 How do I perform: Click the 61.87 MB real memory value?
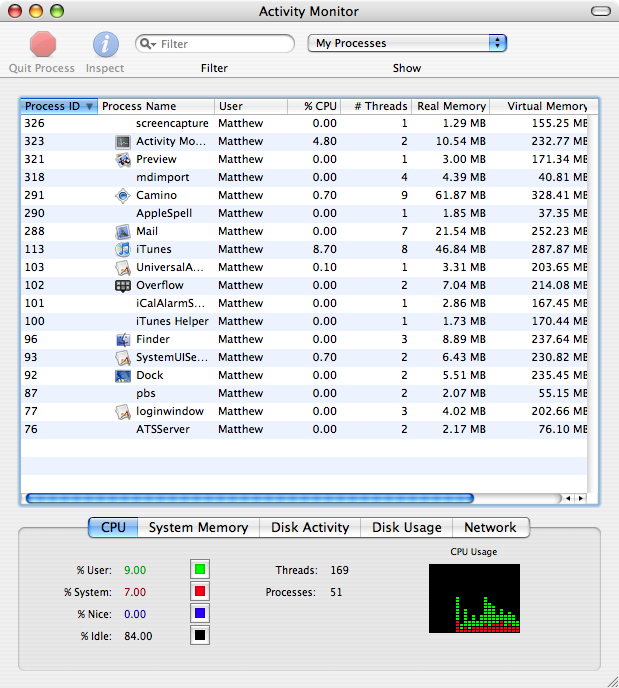click(x=460, y=195)
